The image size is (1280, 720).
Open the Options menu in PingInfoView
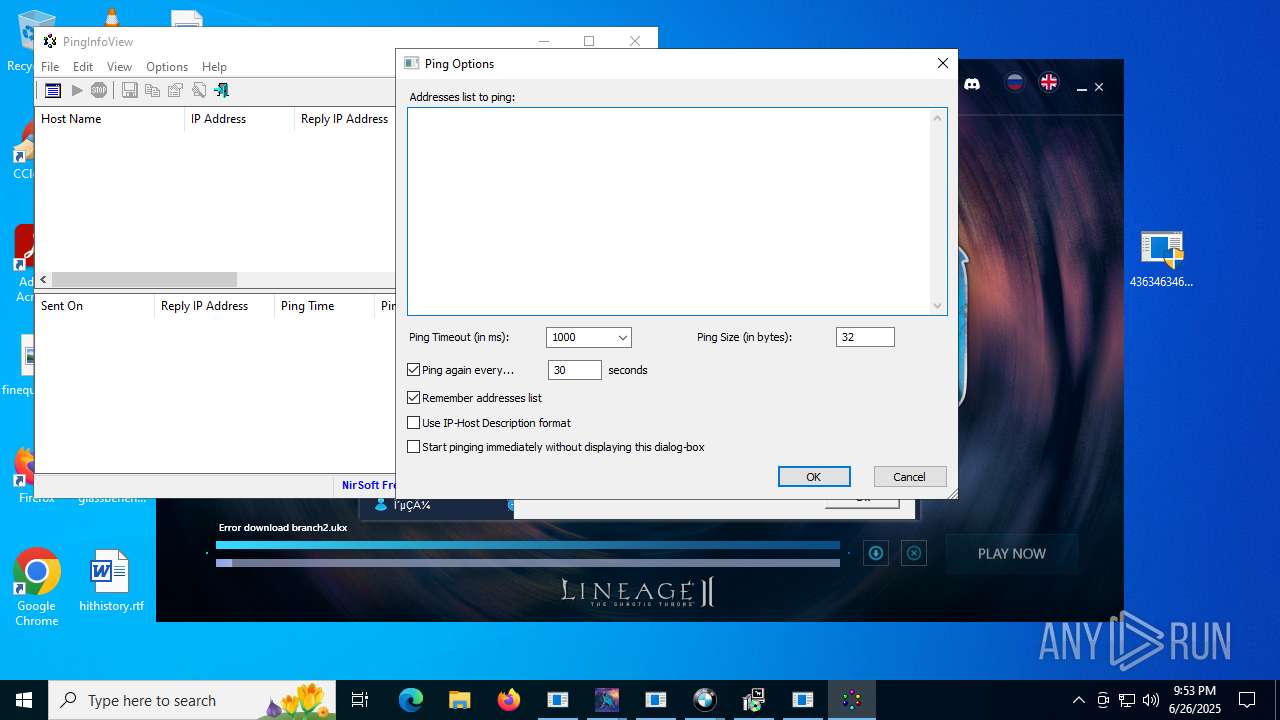[x=167, y=67]
